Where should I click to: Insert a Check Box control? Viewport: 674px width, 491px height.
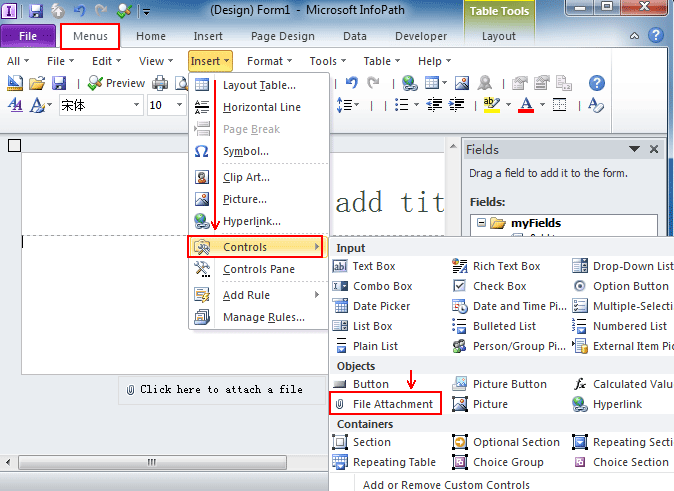[x=490, y=286]
